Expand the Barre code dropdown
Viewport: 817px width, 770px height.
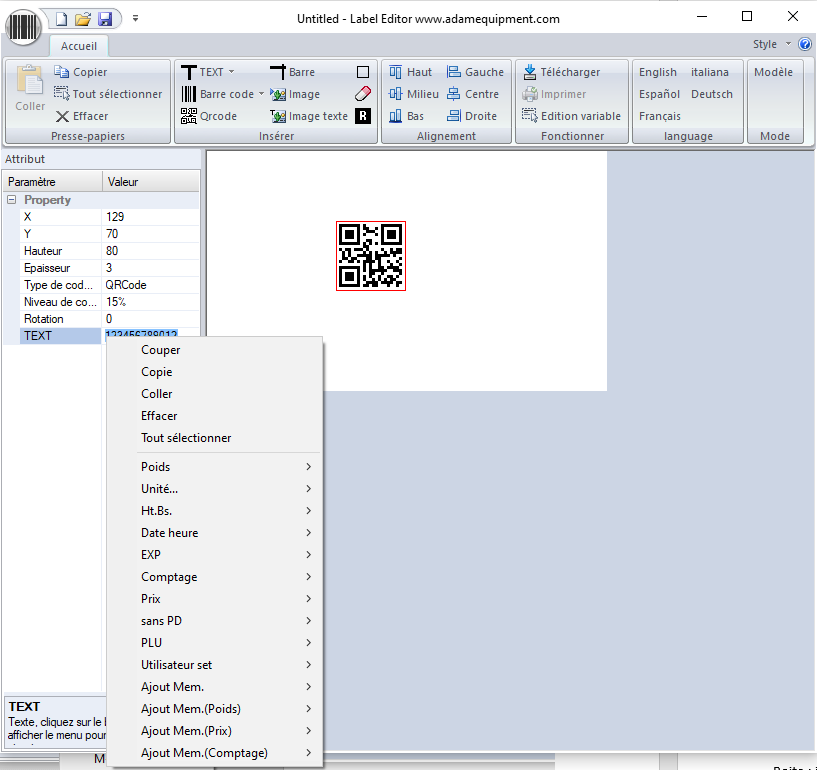[x=262, y=94]
